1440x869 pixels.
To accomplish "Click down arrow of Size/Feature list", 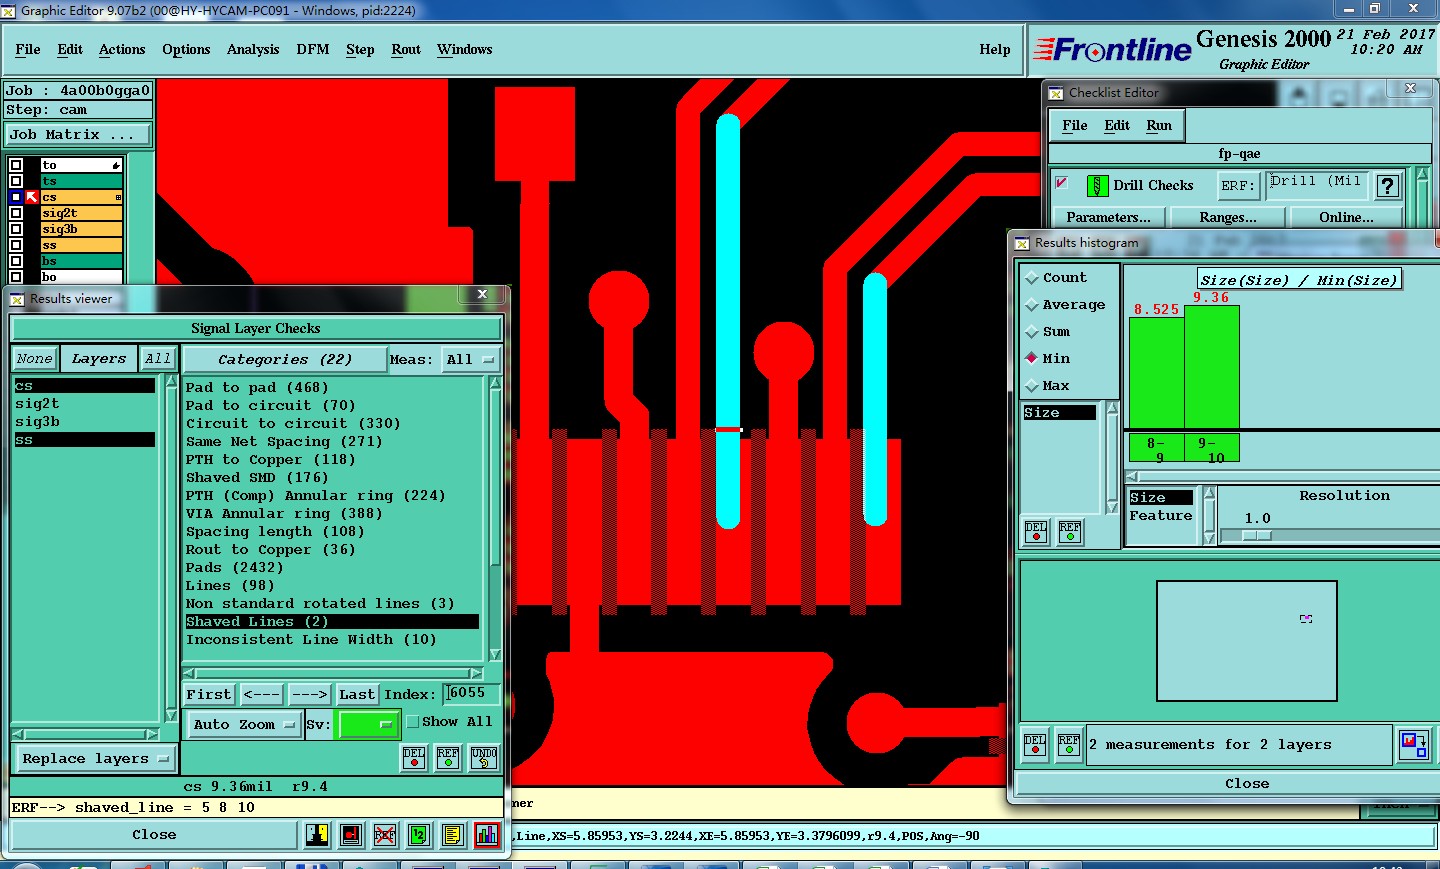I will pyautogui.click(x=1209, y=538).
